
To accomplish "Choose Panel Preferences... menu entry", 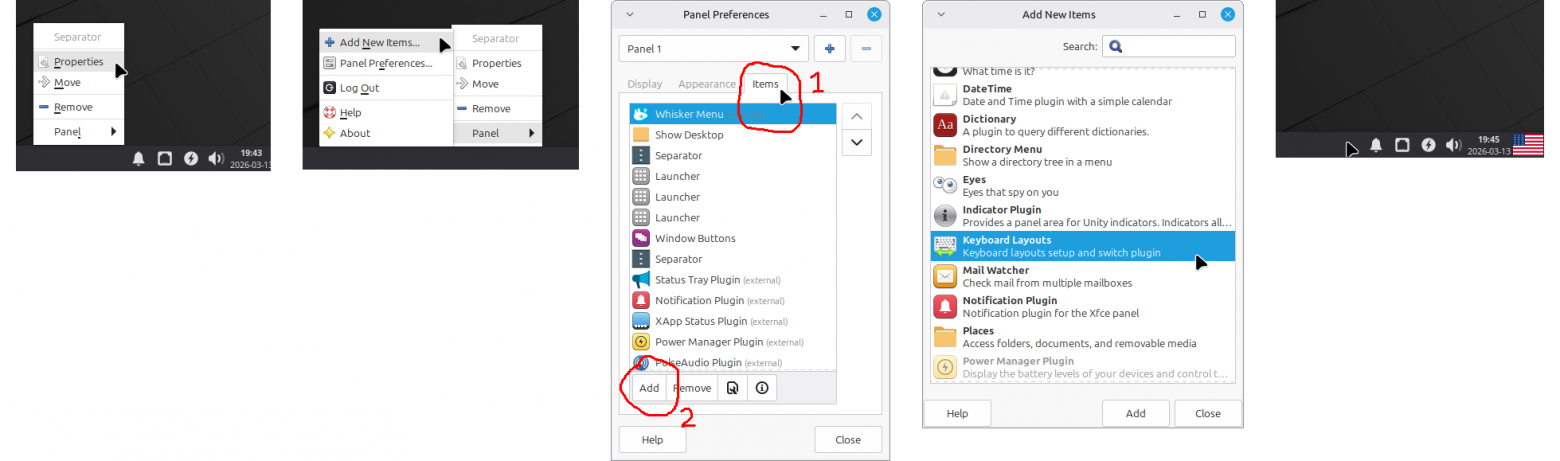I will point(386,63).
